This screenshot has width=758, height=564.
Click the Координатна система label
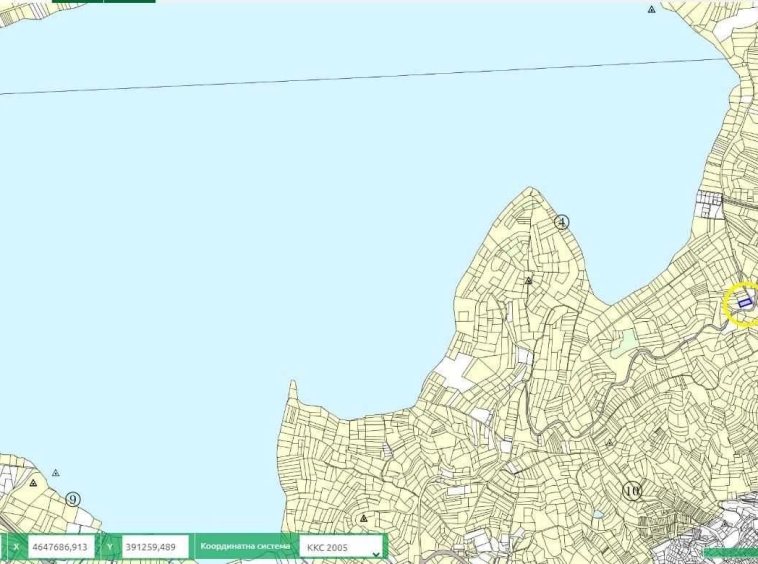point(246,547)
